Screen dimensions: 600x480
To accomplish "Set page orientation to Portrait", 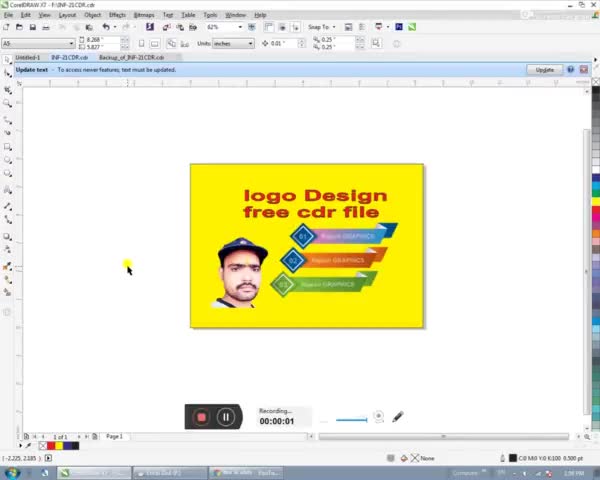I will point(142,44).
